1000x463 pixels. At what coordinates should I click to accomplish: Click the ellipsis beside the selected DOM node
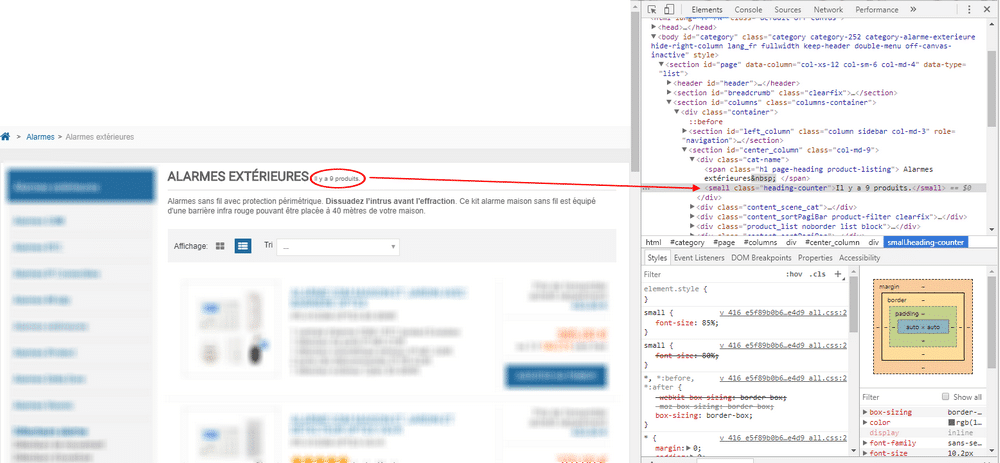pyautogui.click(x=647, y=189)
